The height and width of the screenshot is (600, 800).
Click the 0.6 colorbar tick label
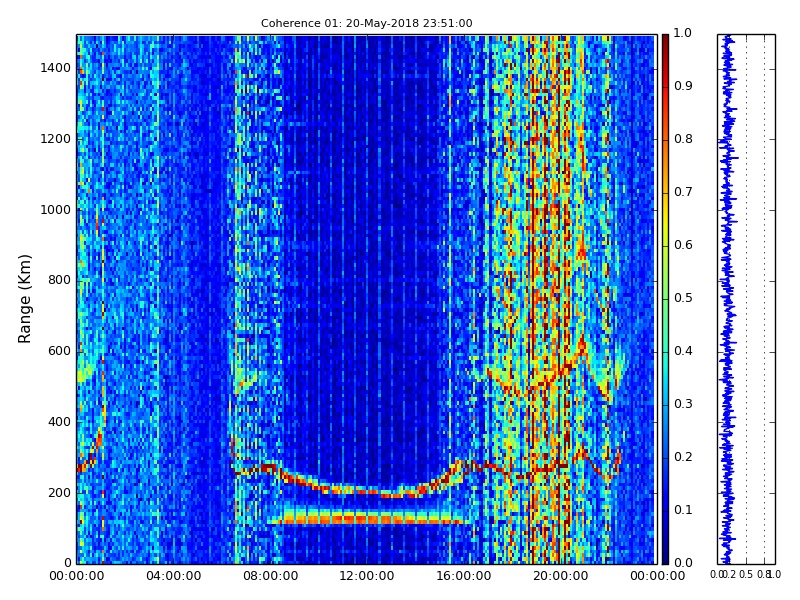[683, 245]
